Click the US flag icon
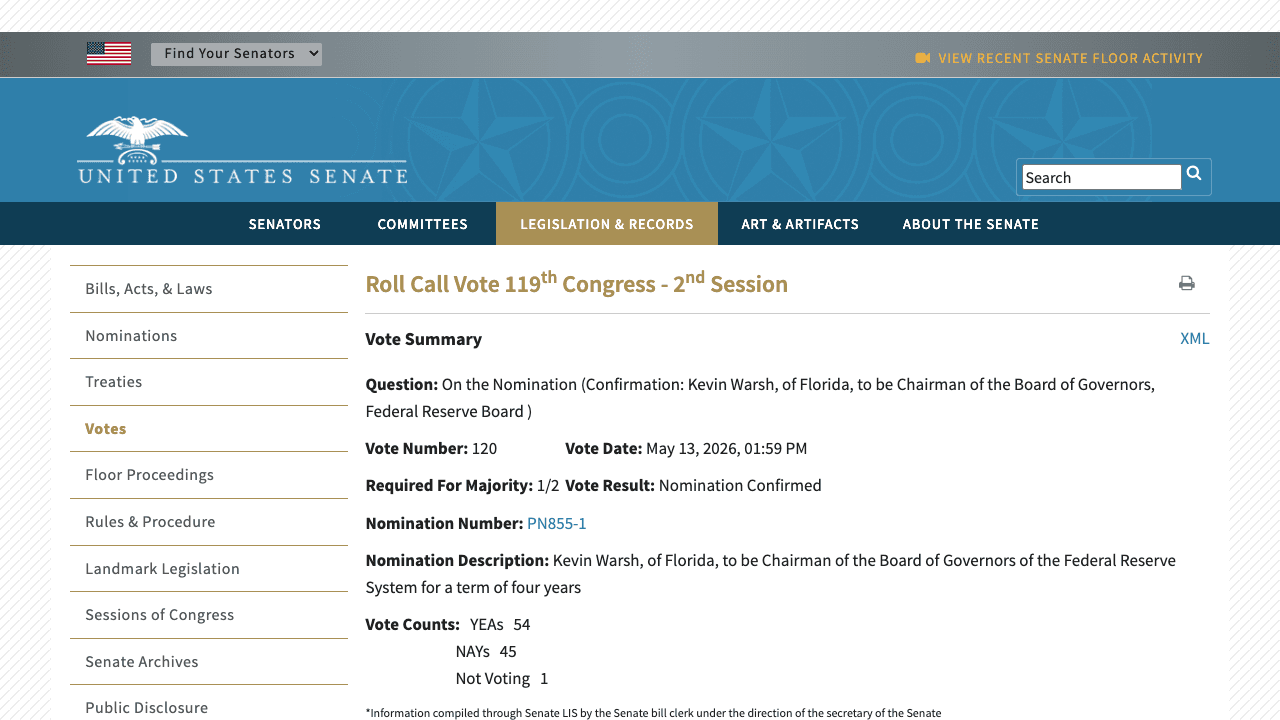The image size is (1280, 720). pos(109,54)
